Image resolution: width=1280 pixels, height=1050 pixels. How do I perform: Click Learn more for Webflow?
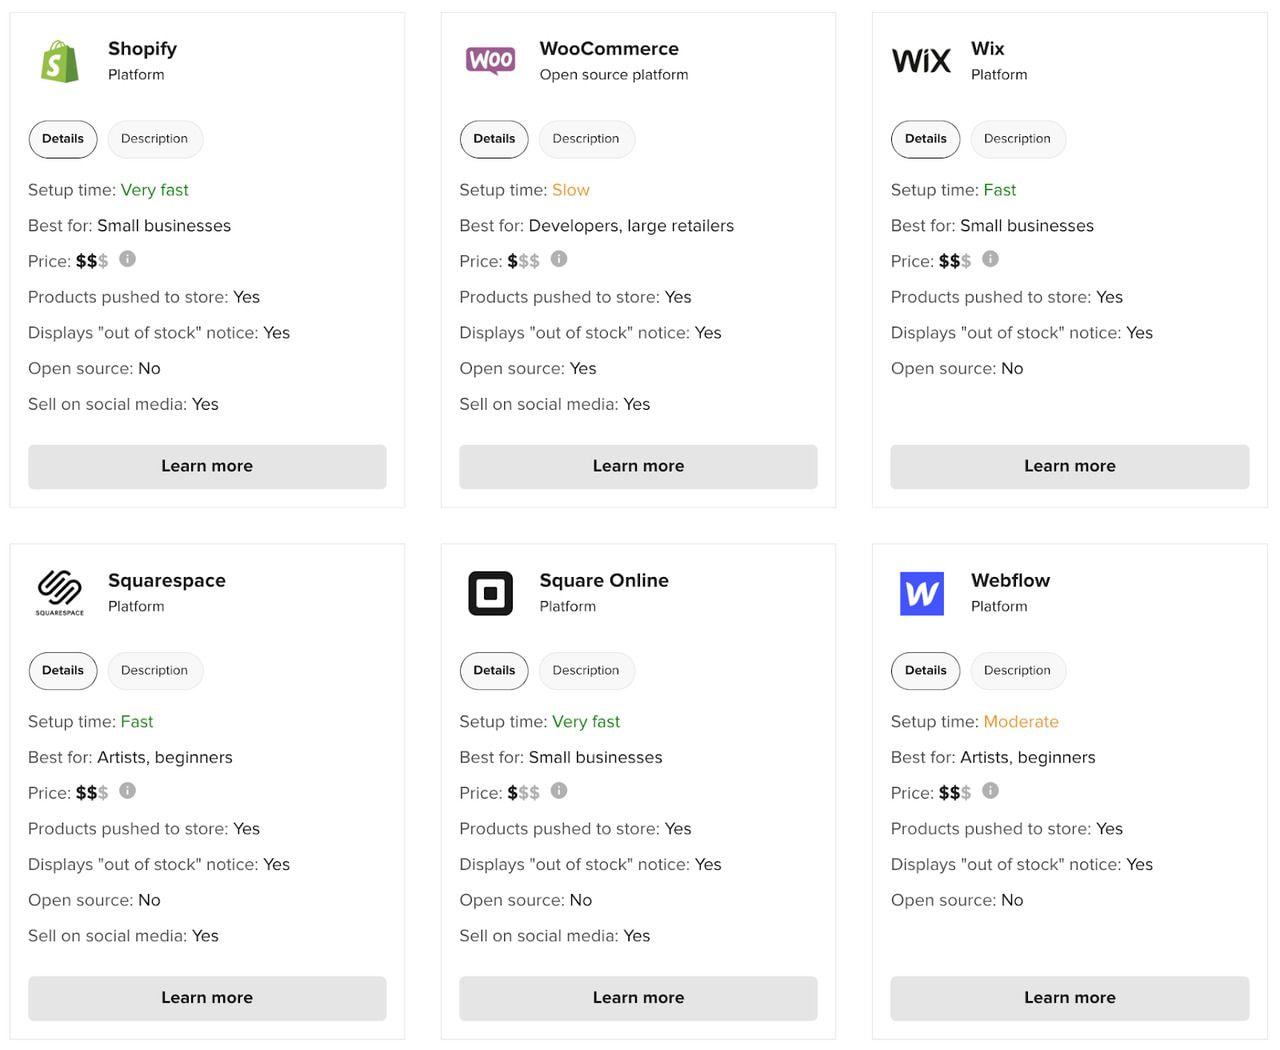1069,998
